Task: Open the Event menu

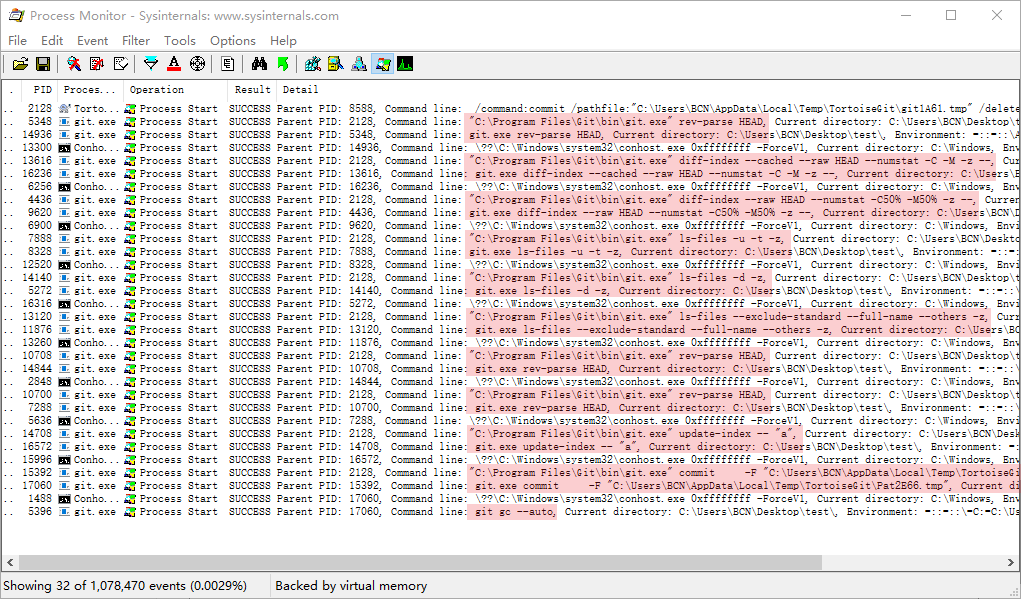Action: tap(92, 40)
